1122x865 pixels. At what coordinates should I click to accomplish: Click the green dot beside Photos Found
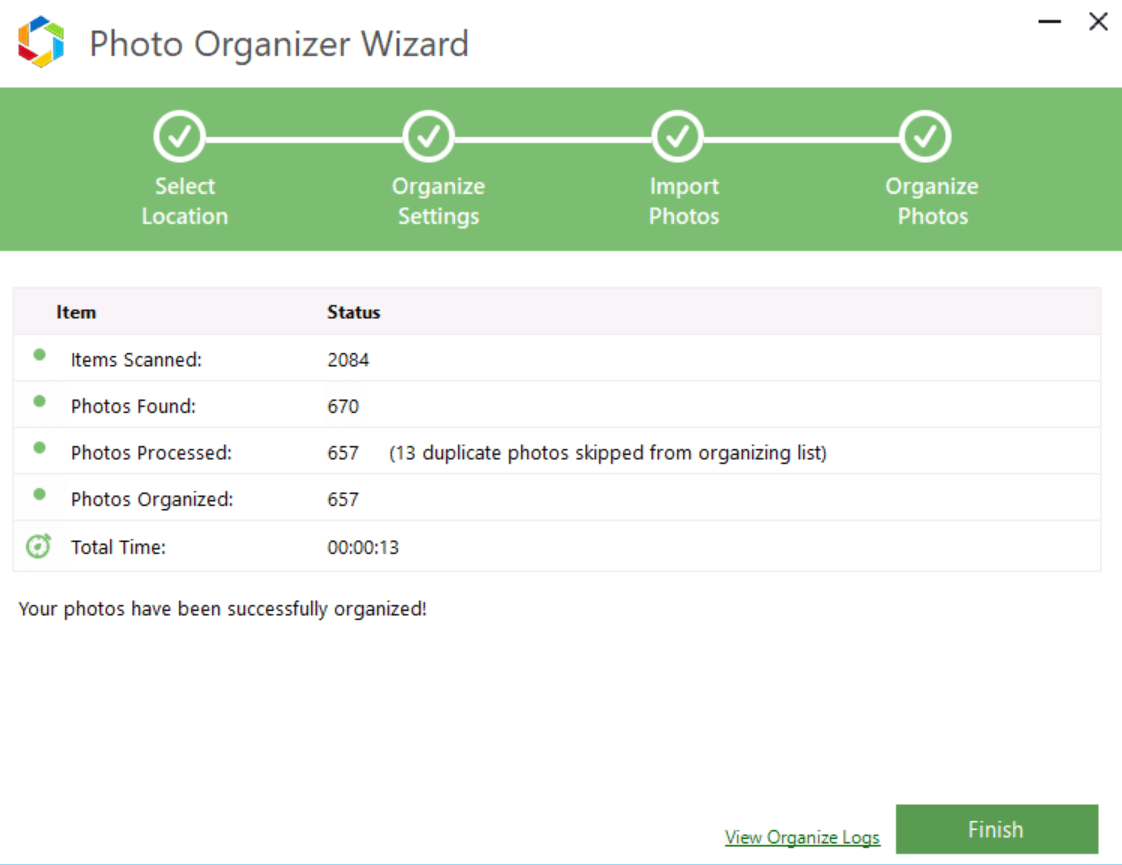pyautogui.click(x=40, y=399)
